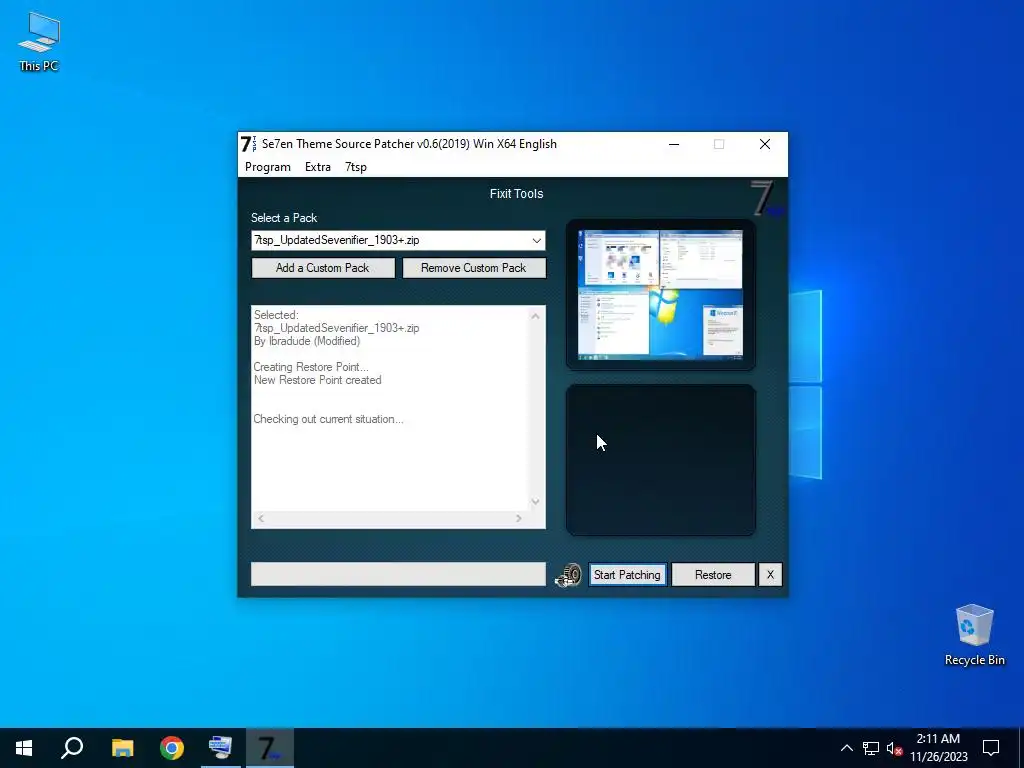
Task: Click the gears icon beside Start Patching
Action: point(568,575)
